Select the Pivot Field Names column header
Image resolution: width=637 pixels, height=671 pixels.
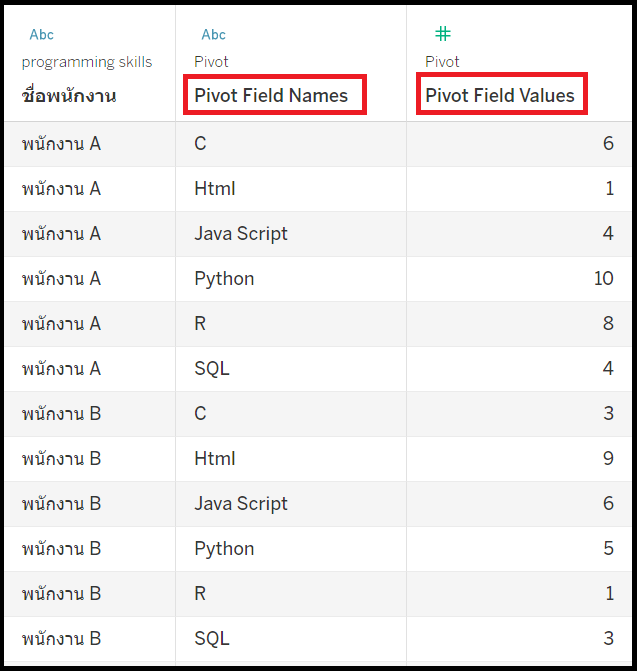point(271,96)
